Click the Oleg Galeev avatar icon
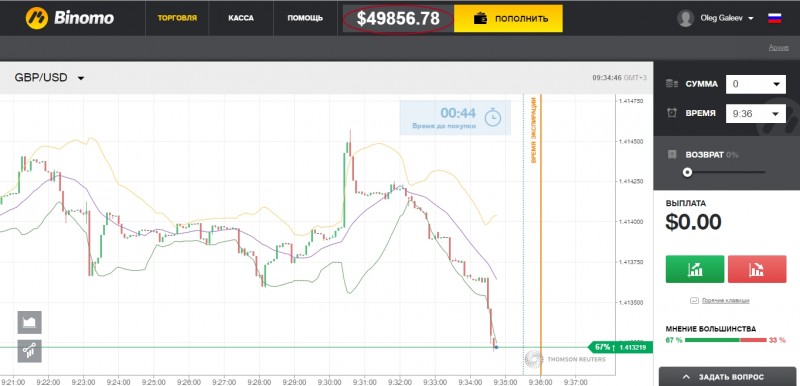The width and height of the screenshot is (800, 386). (685, 18)
